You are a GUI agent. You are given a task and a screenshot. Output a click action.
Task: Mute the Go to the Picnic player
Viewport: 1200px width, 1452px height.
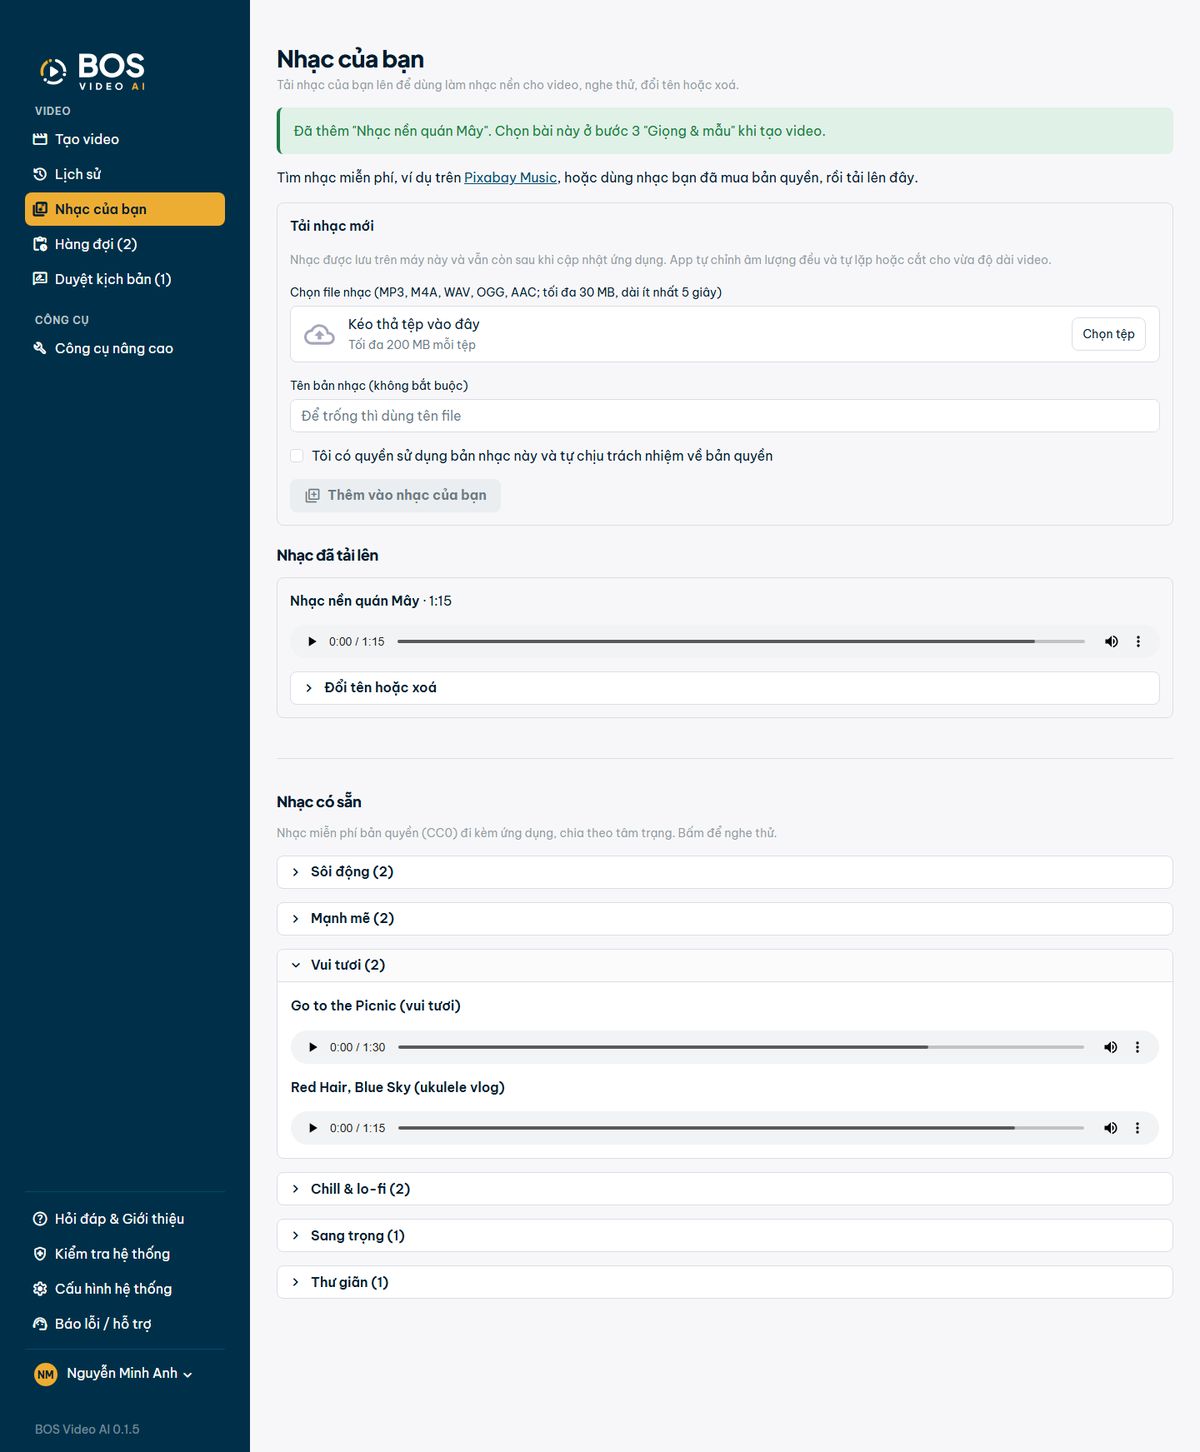(1110, 1047)
